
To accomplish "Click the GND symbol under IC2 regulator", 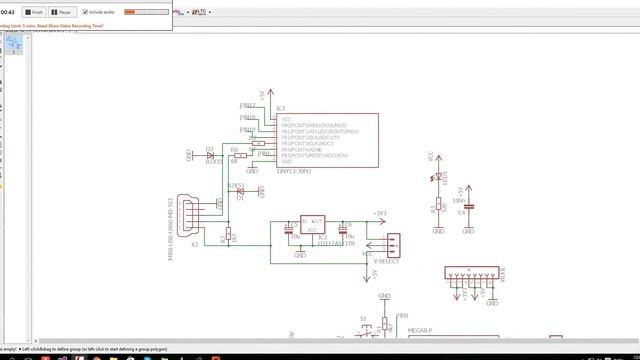I will point(300,253).
